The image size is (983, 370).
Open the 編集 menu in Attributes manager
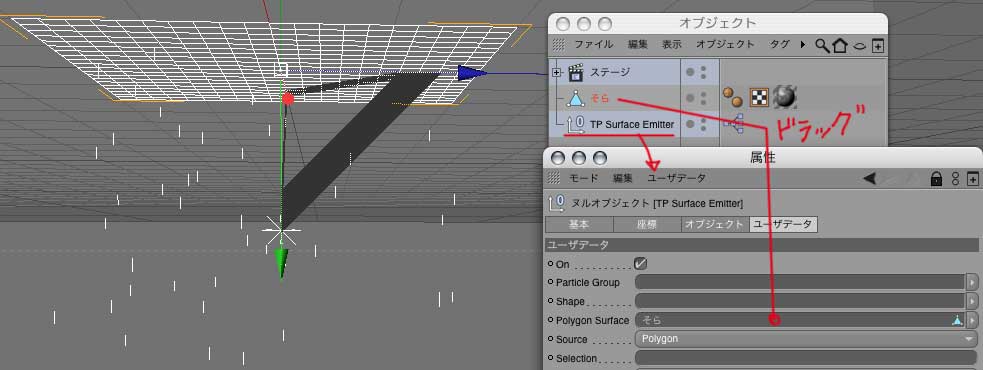(x=623, y=179)
